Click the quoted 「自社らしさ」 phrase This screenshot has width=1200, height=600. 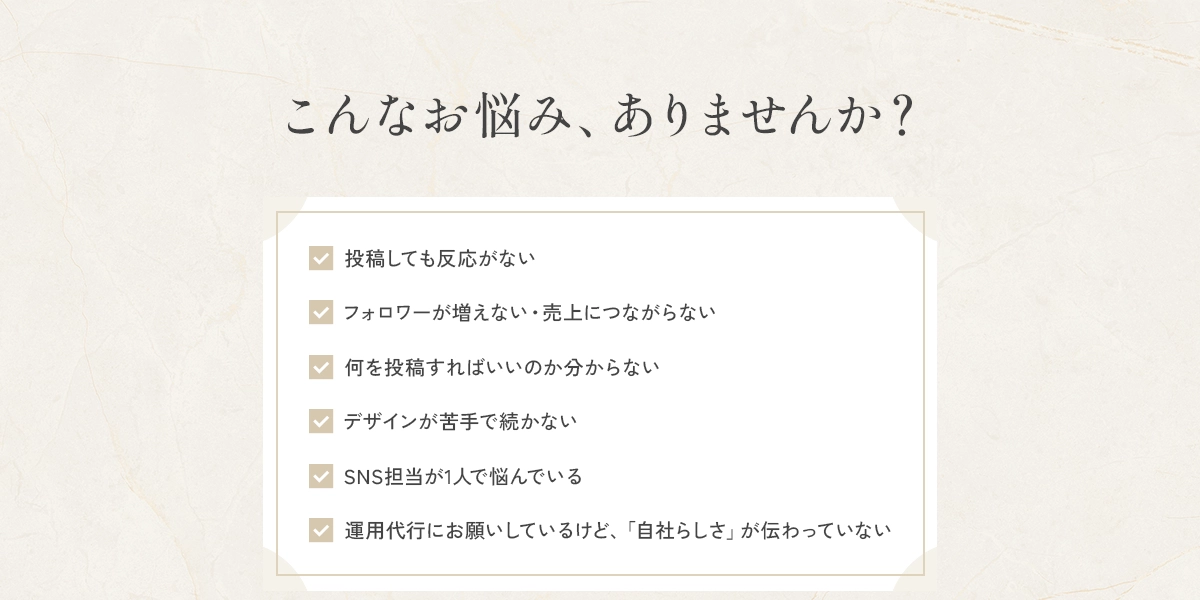pyautogui.click(x=683, y=530)
